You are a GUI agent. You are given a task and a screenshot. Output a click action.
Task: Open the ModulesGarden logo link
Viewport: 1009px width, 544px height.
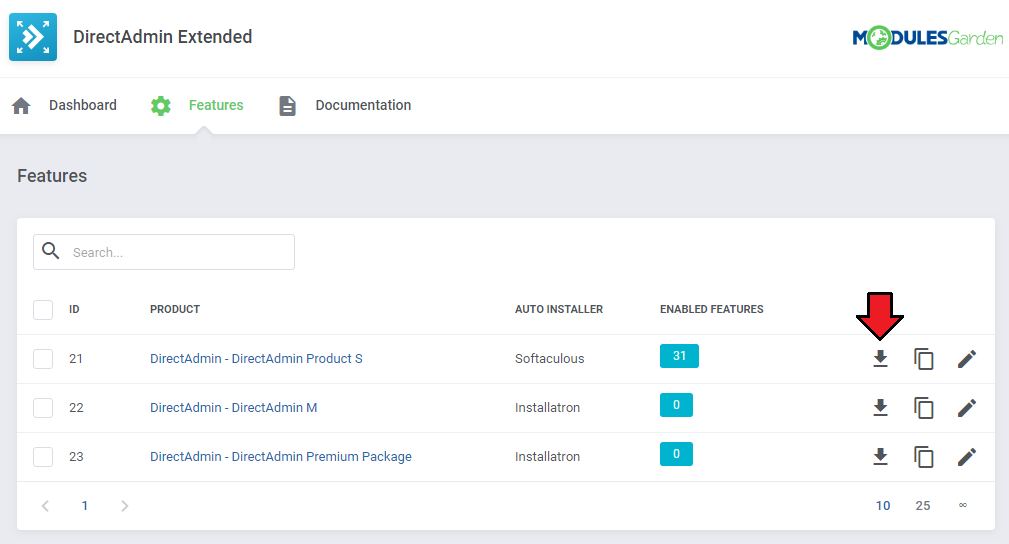[927, 38]
